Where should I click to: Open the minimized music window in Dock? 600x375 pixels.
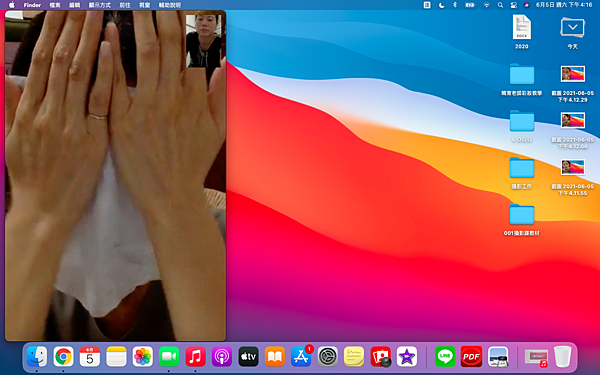point(536,358)
